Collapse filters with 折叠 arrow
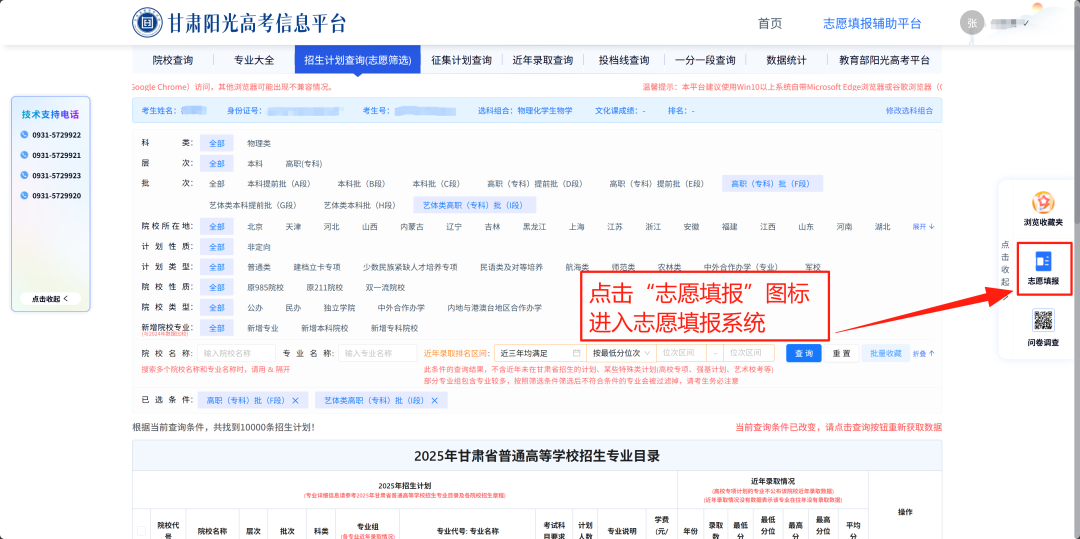 point(924,353)
